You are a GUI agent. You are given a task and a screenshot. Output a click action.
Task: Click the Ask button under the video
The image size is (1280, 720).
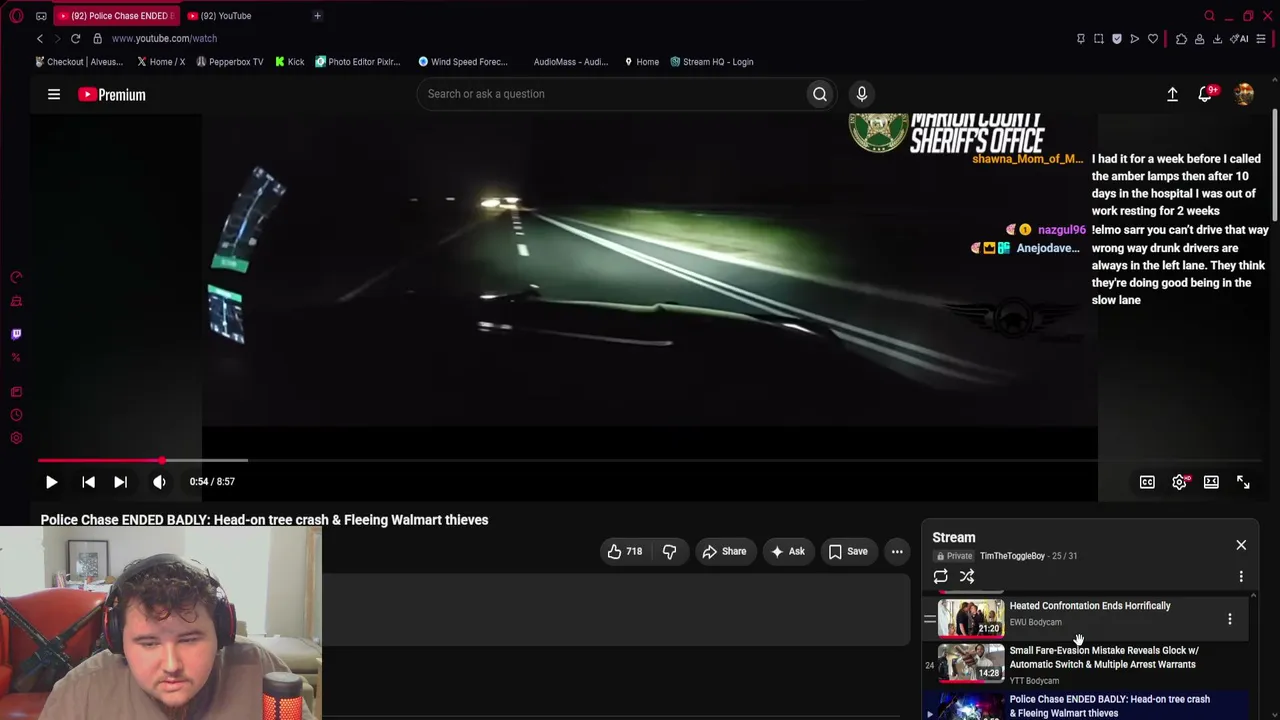pyautogui.click(x=787, y=551)
